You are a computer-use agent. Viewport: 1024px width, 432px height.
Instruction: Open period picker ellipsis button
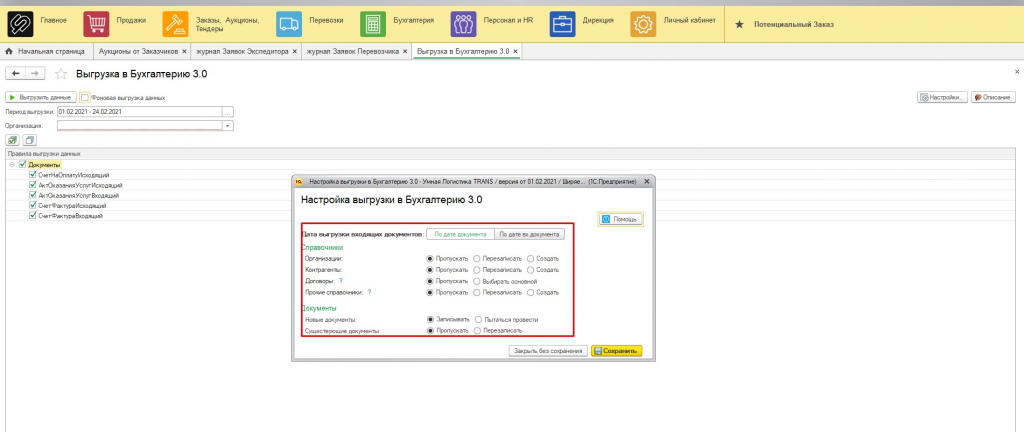228,112
